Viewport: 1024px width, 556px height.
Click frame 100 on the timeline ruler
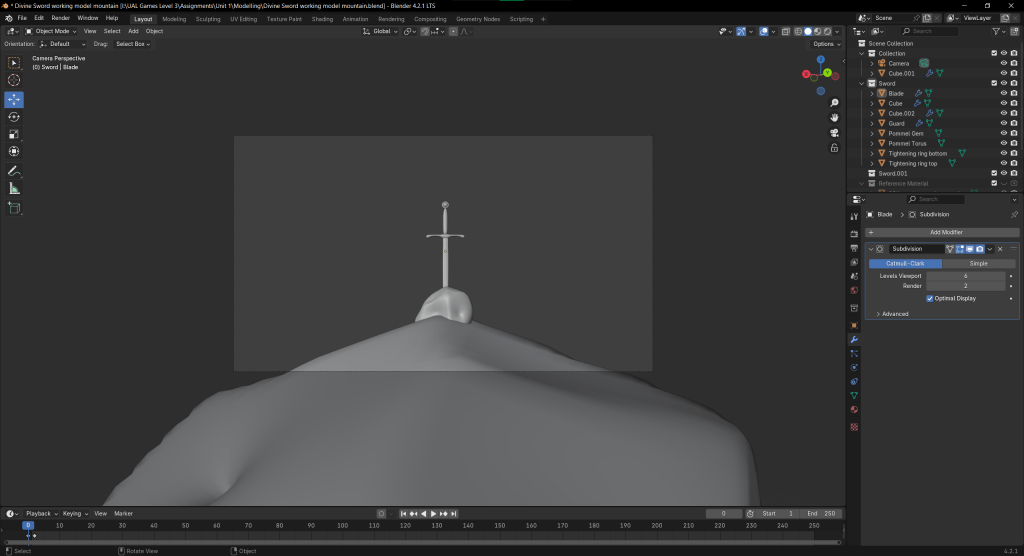point(342,525)
